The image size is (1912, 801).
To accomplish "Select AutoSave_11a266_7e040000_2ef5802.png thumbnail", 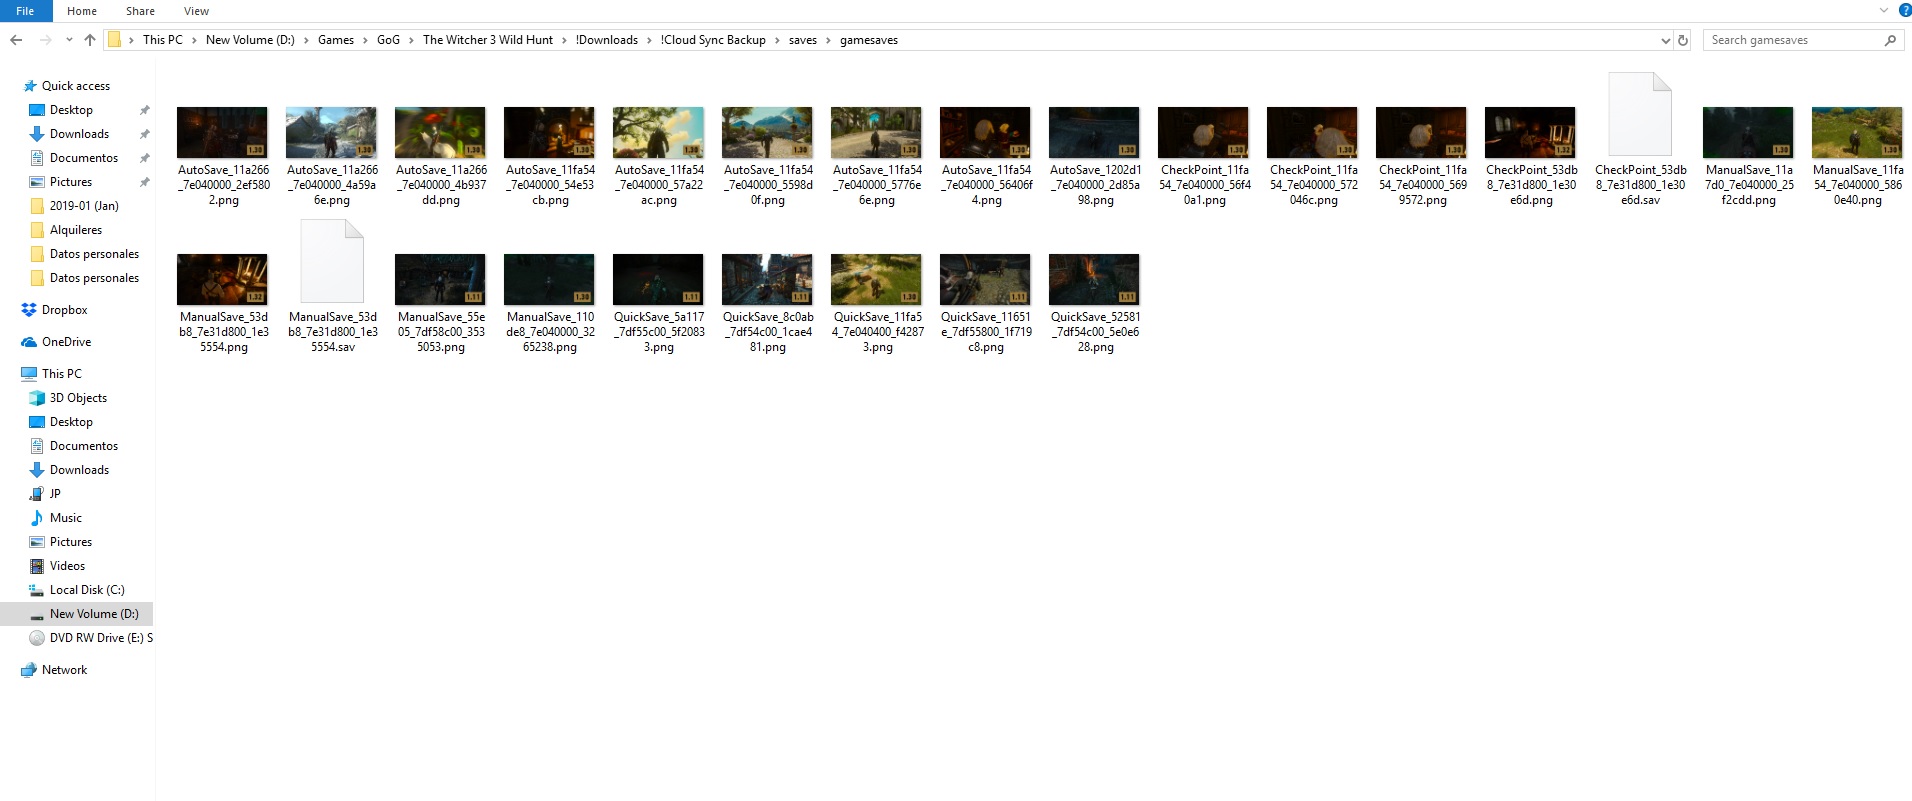I will coord(222,132).
